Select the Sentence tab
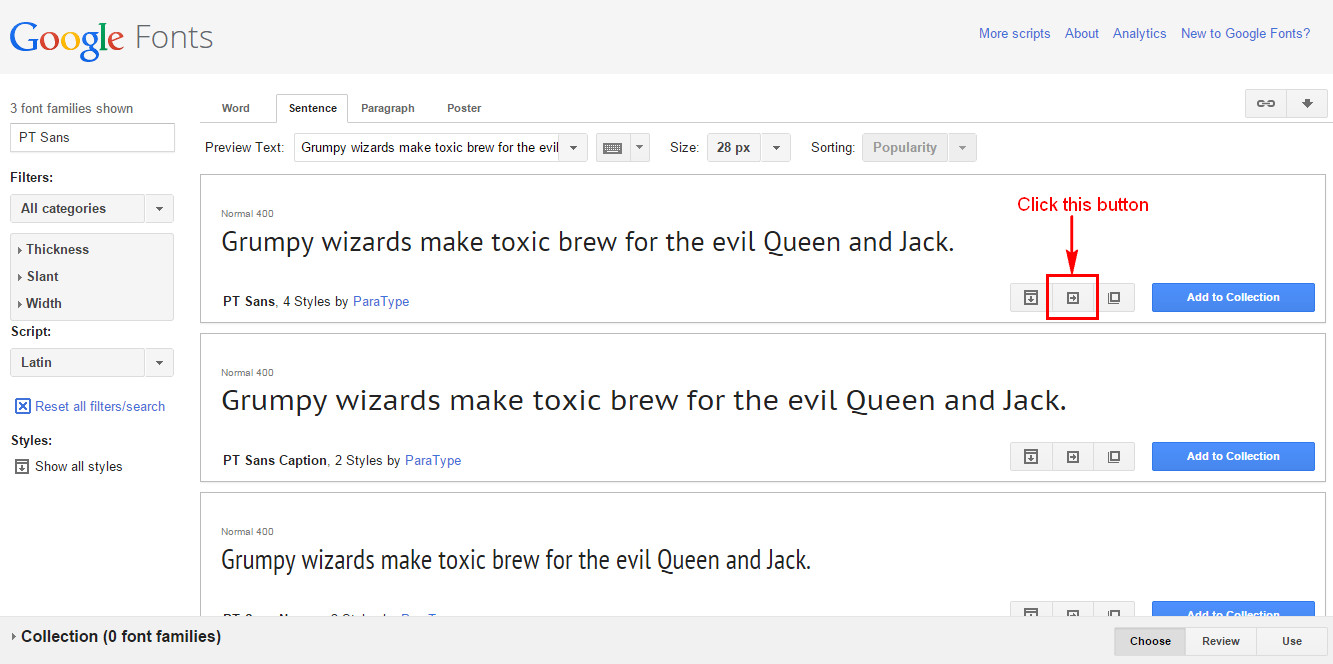Screen dimensions: 1333x664 coord(312,108)
